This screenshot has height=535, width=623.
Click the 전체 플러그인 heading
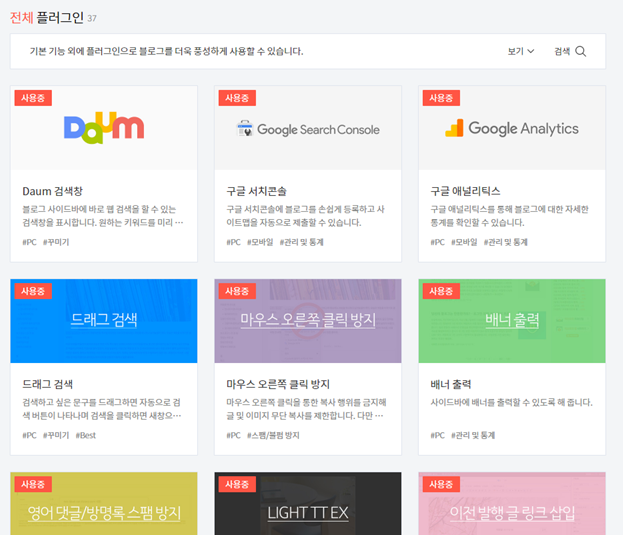tap(47, 17)
